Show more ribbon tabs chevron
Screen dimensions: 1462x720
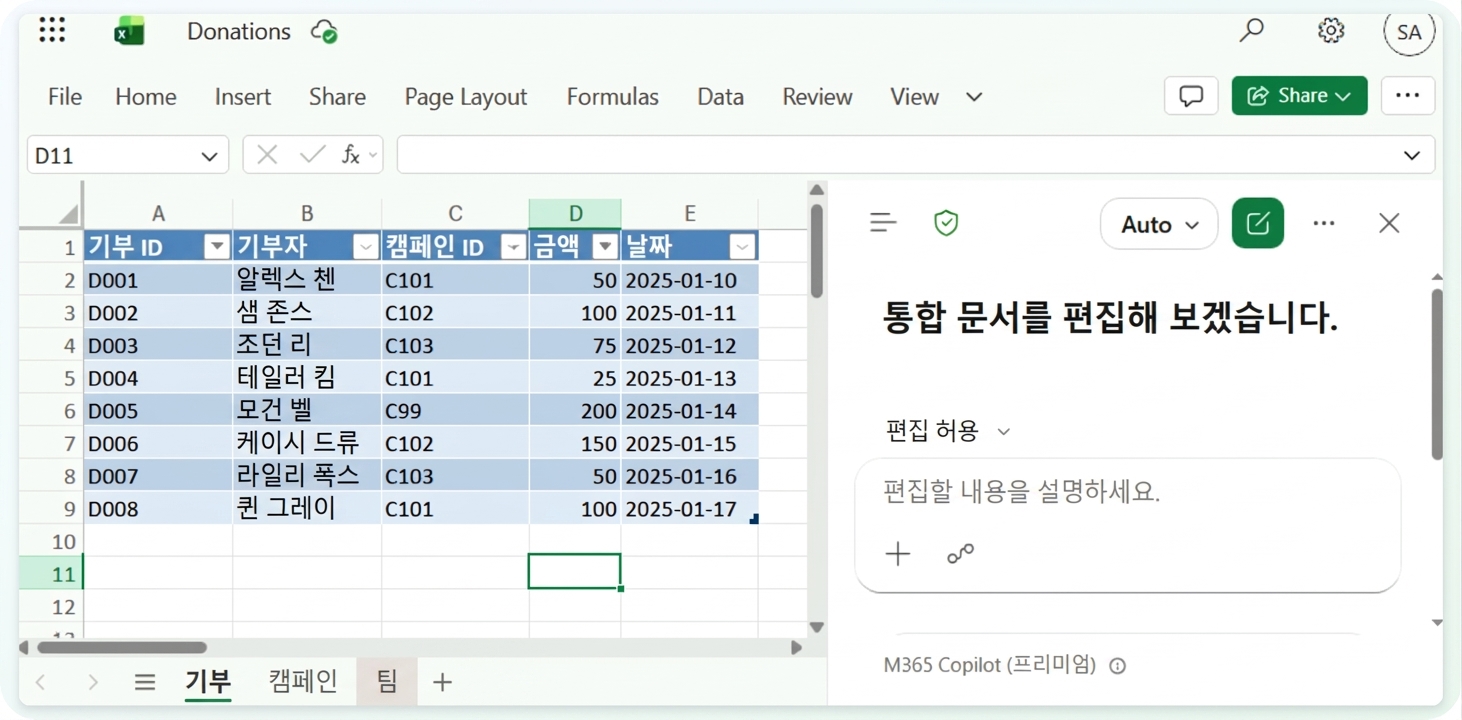974,97
